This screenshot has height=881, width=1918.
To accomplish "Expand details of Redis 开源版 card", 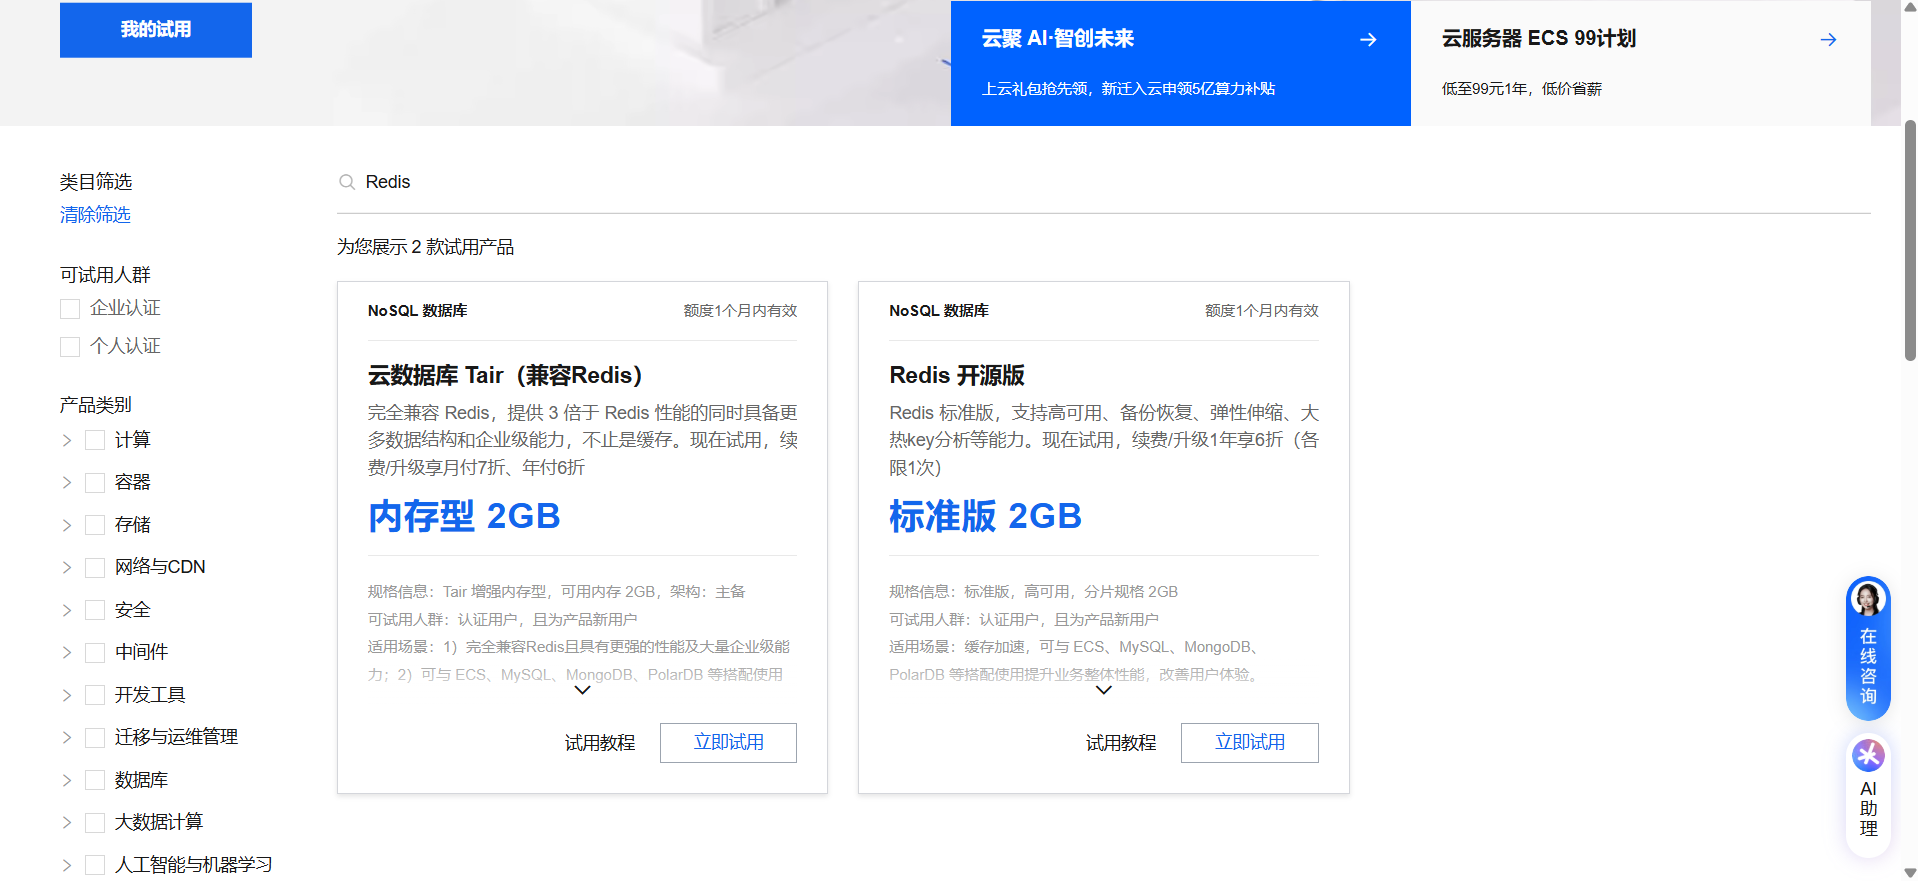I will coord(1104,690).
